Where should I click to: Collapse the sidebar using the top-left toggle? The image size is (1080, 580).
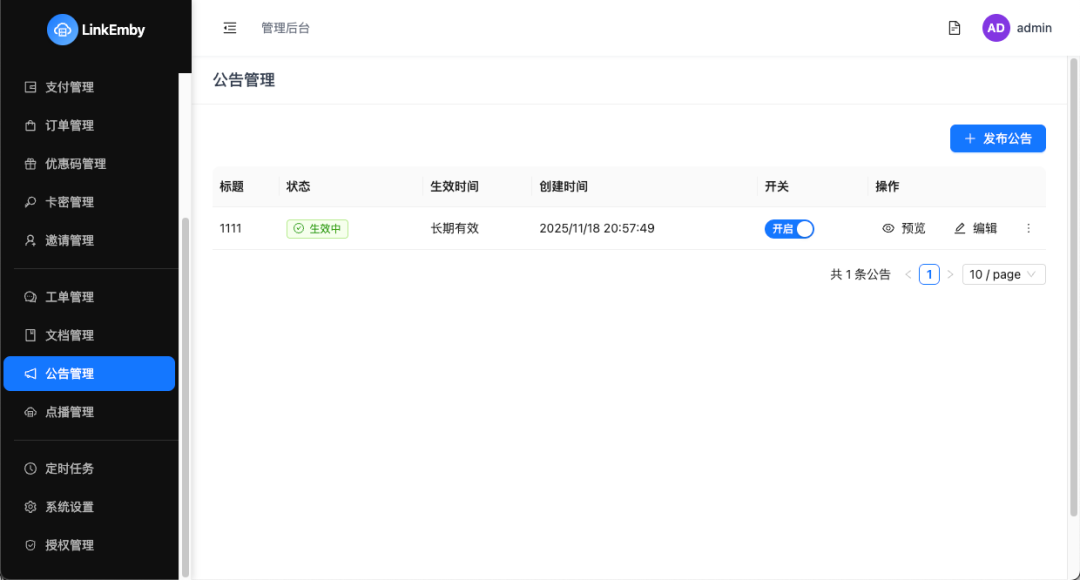[x=229, y=27]
